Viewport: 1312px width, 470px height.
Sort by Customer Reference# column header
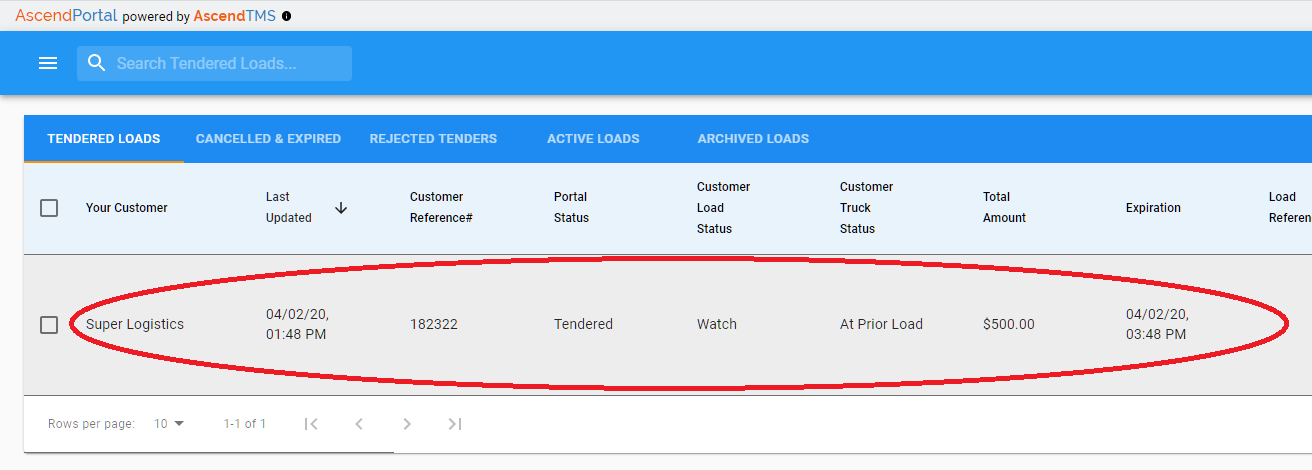tap(441, 208)
